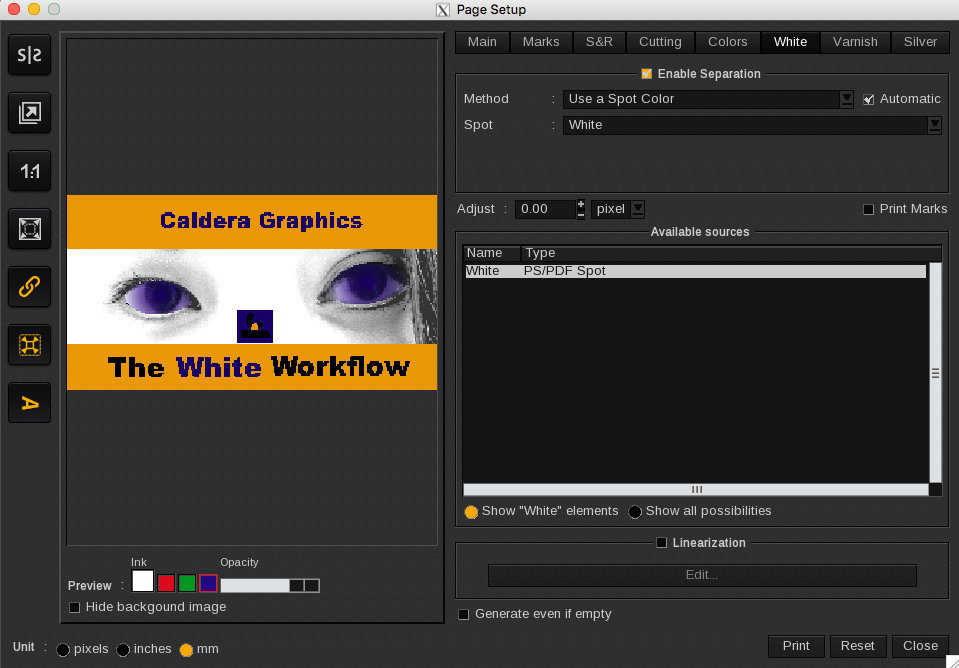Screen dimensions: 959x668
Task: Click the rotated letter A icon
Action: pos(29,403)
